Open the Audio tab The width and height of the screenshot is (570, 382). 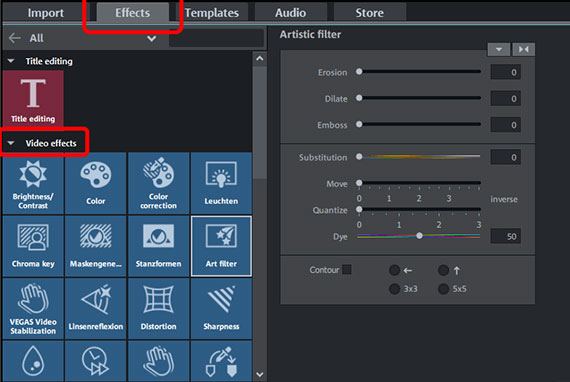tap(290, 13)
